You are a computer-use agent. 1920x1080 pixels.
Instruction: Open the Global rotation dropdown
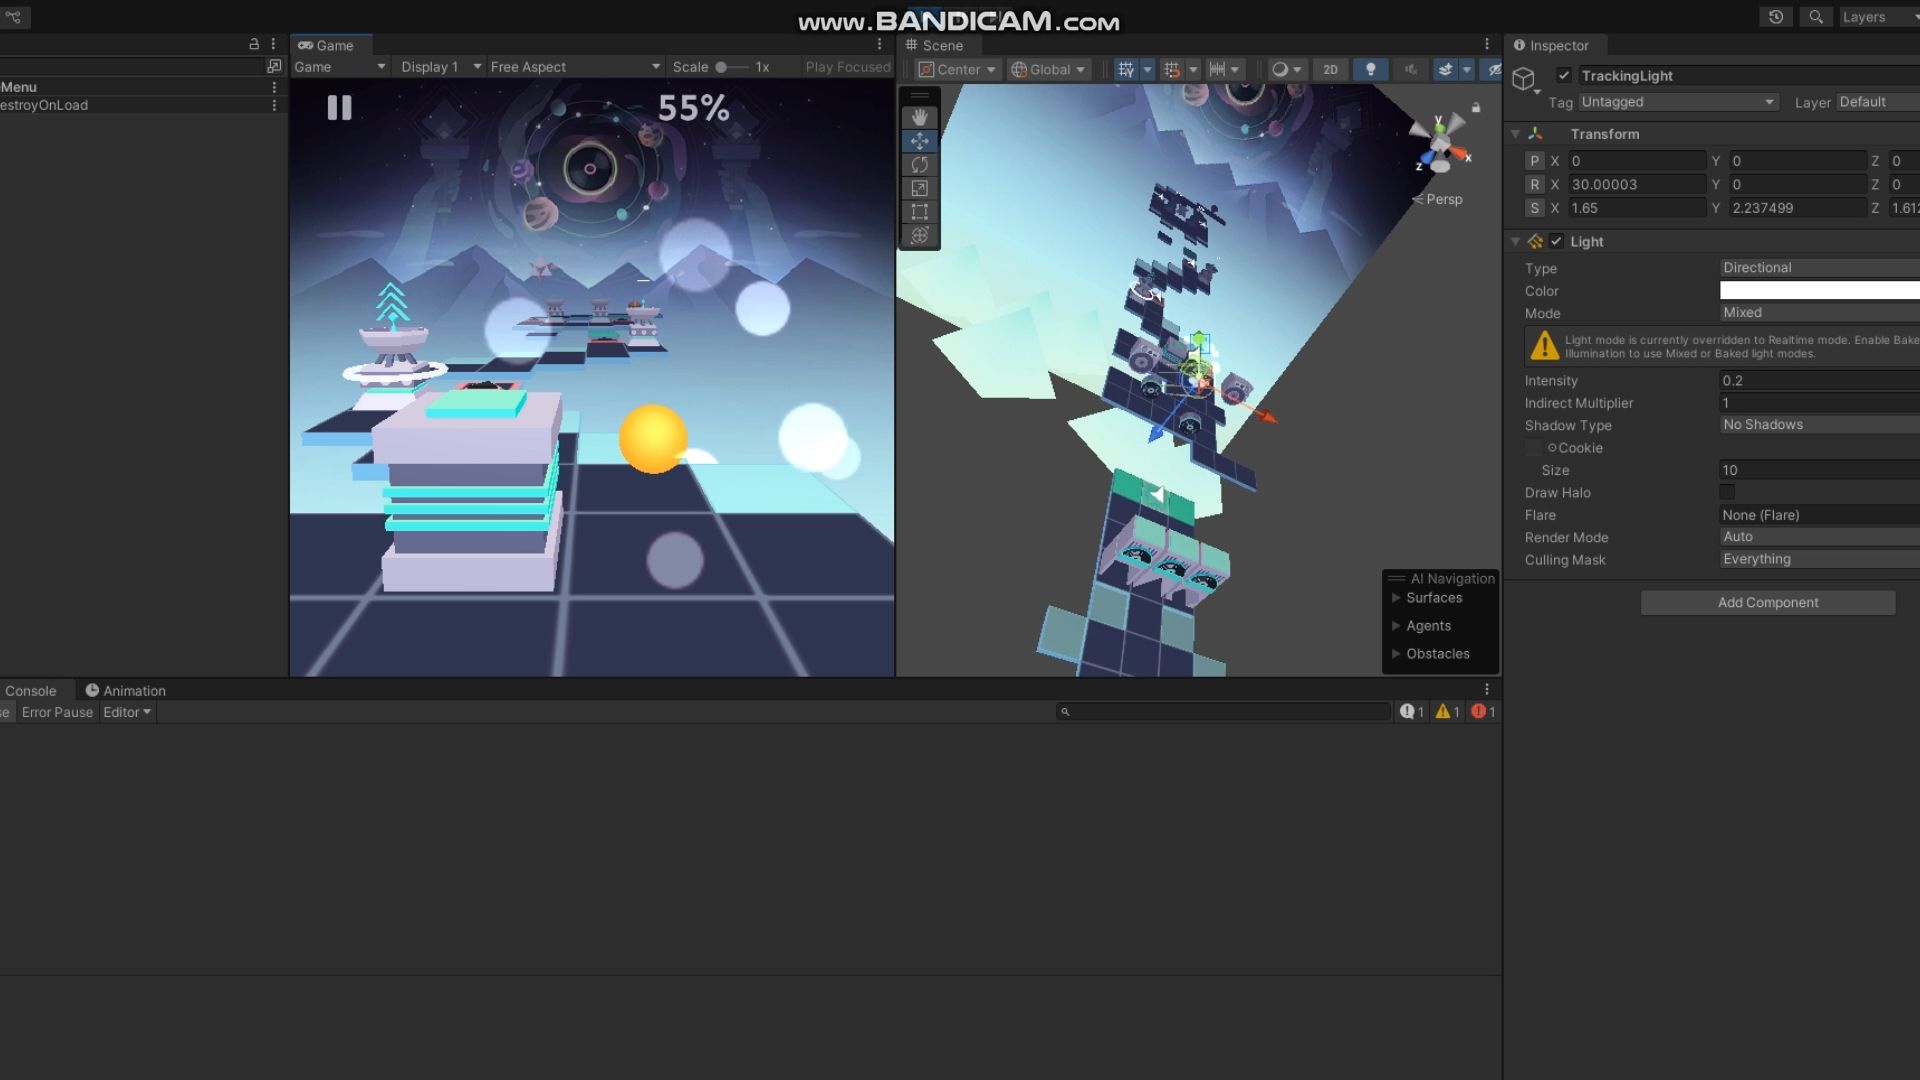pos(1048,69)
